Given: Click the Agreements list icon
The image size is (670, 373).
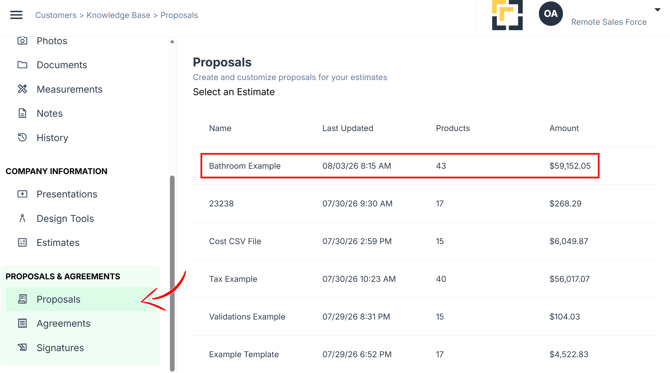Looking at the screenshot, I should click(22, 323).
